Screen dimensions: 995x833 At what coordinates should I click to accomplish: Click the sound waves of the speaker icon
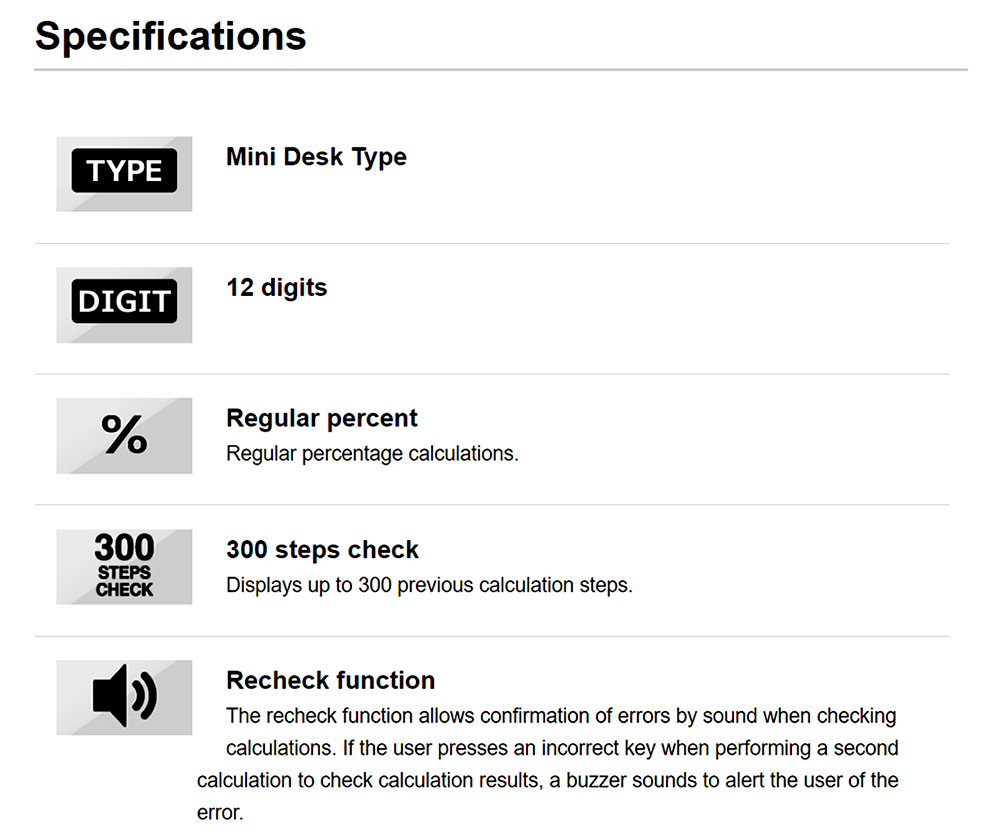click(145, 695)
